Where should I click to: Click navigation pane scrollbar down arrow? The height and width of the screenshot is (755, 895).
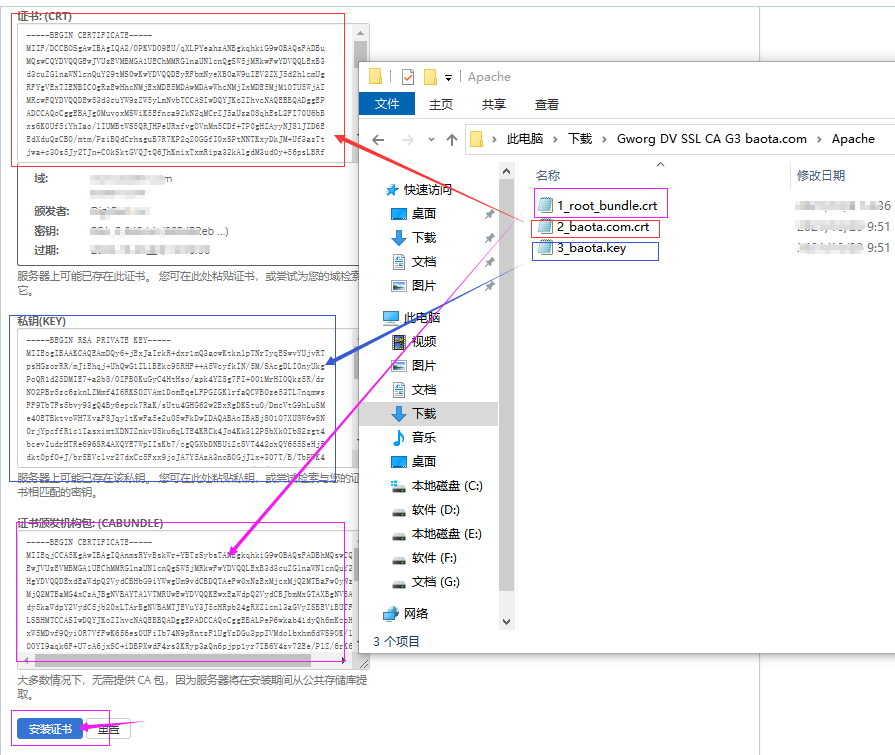tap(506, 621)
